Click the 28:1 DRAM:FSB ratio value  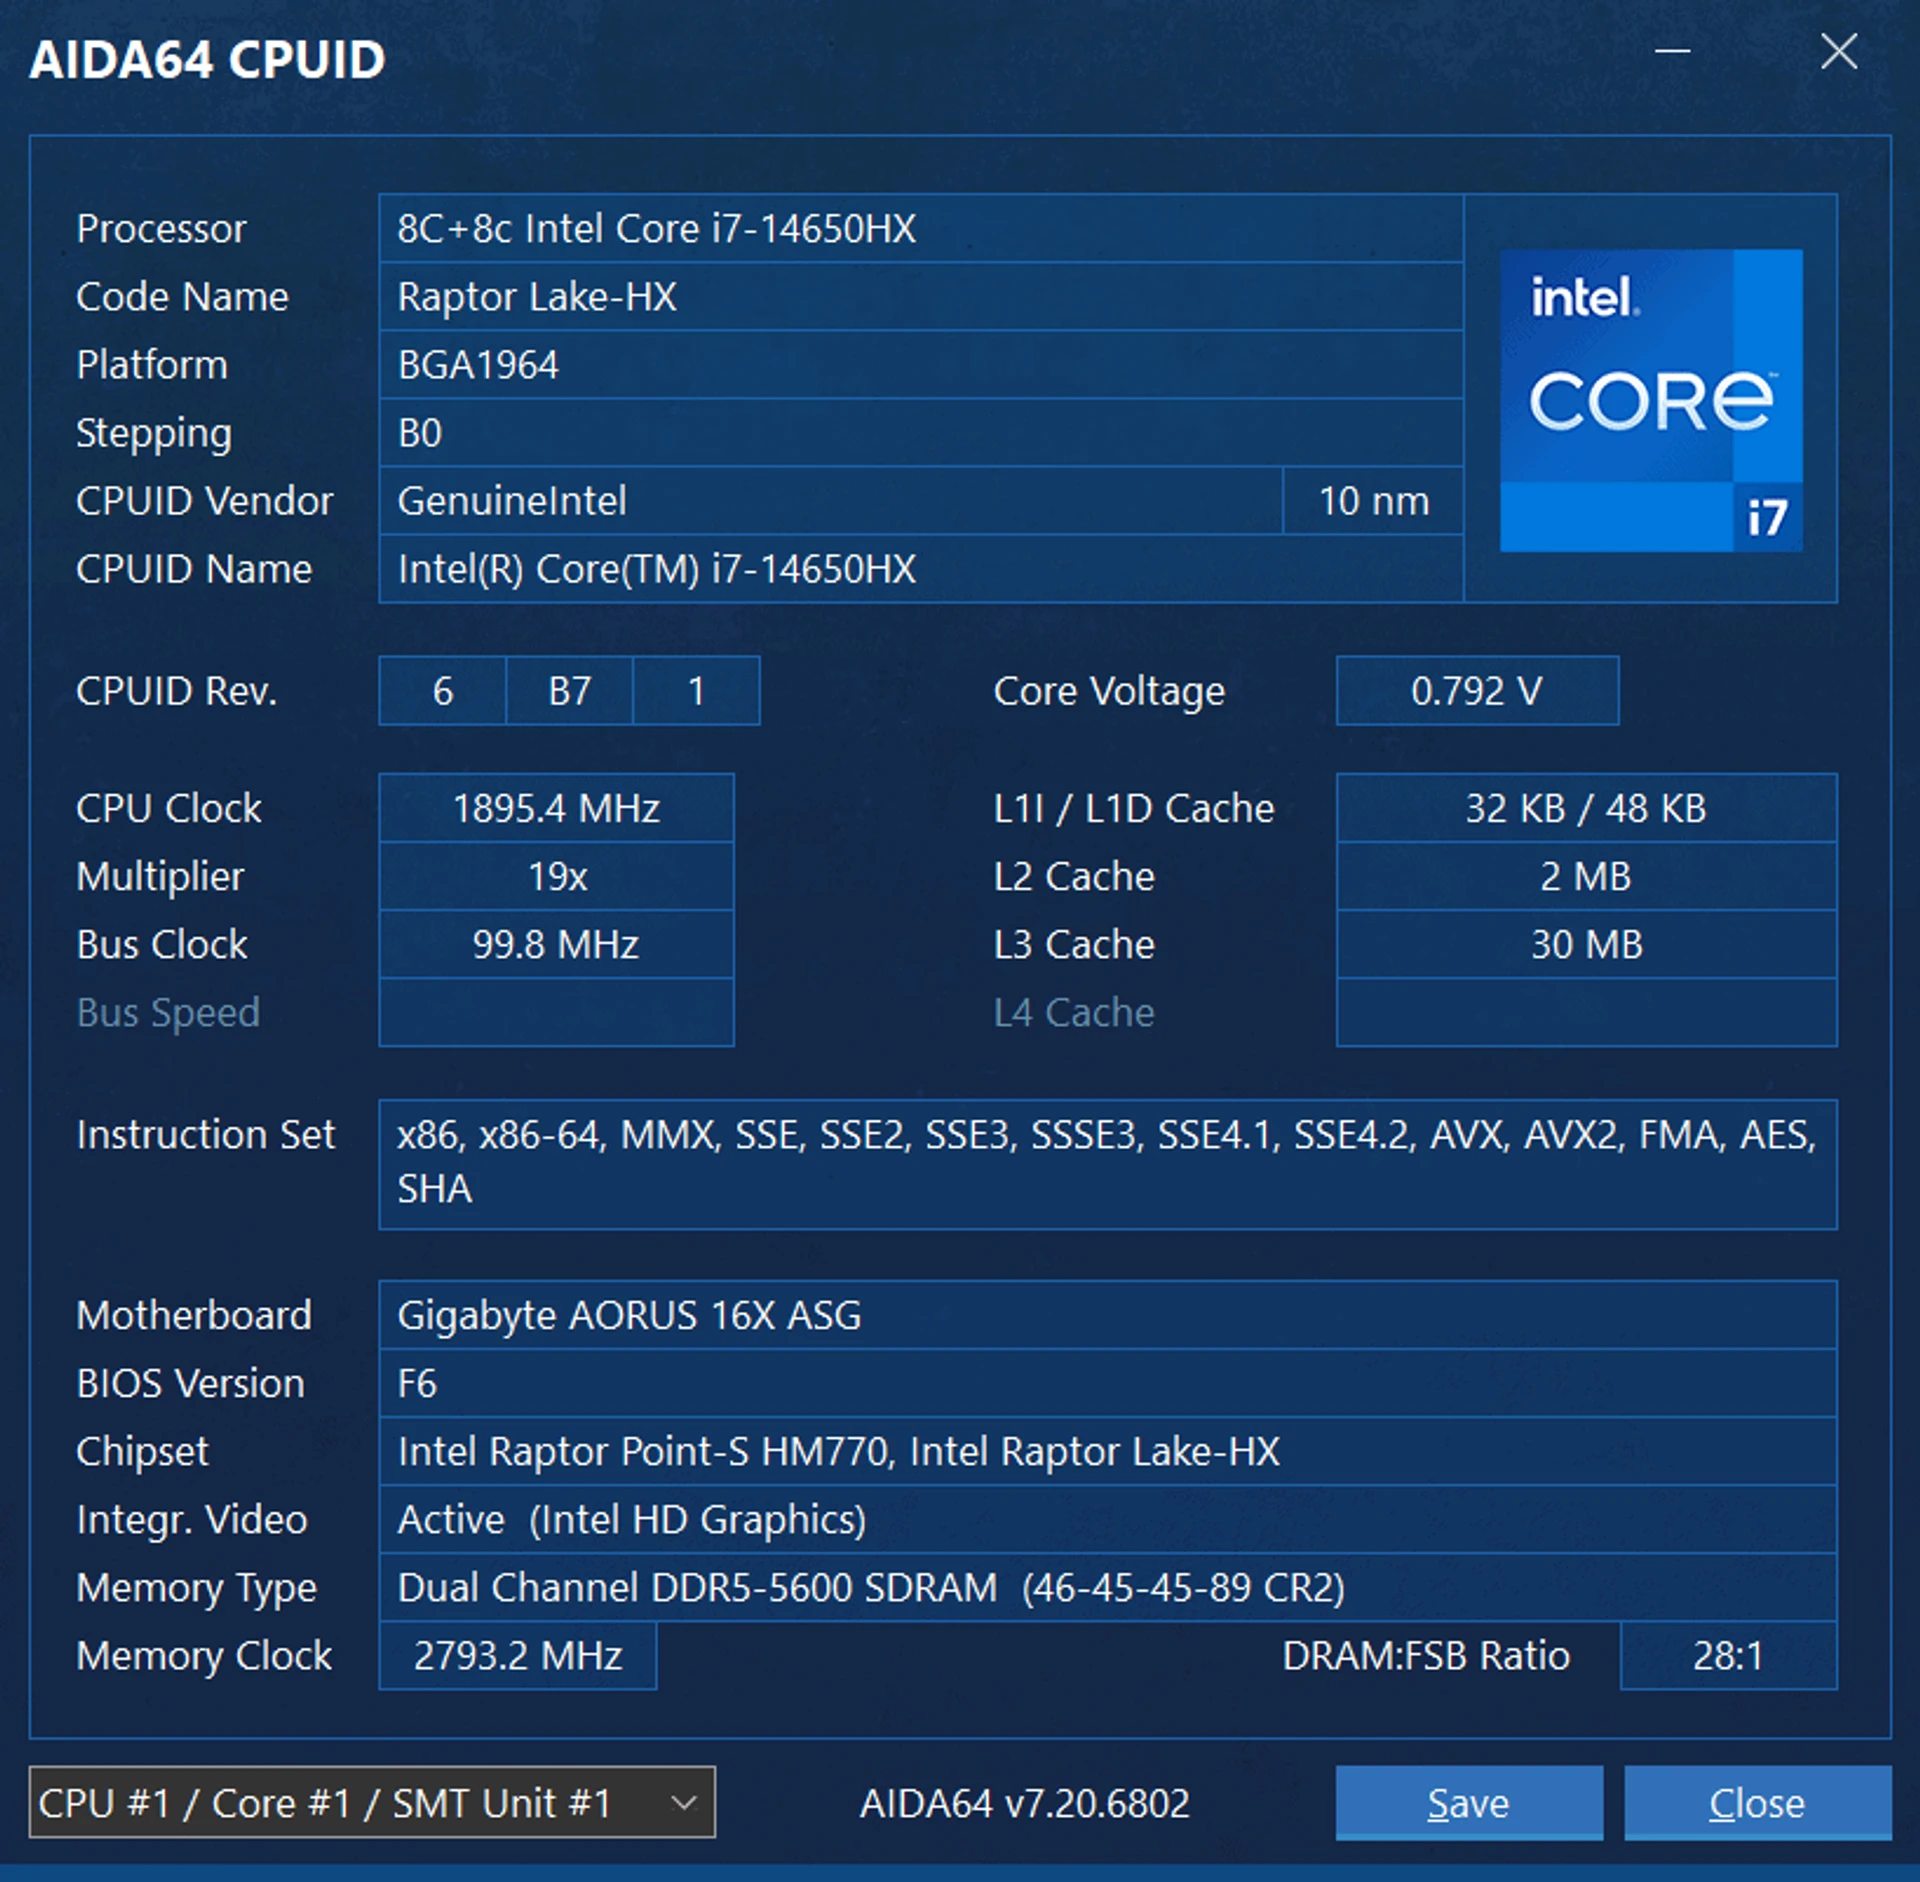click(x=1729, y=1656)
